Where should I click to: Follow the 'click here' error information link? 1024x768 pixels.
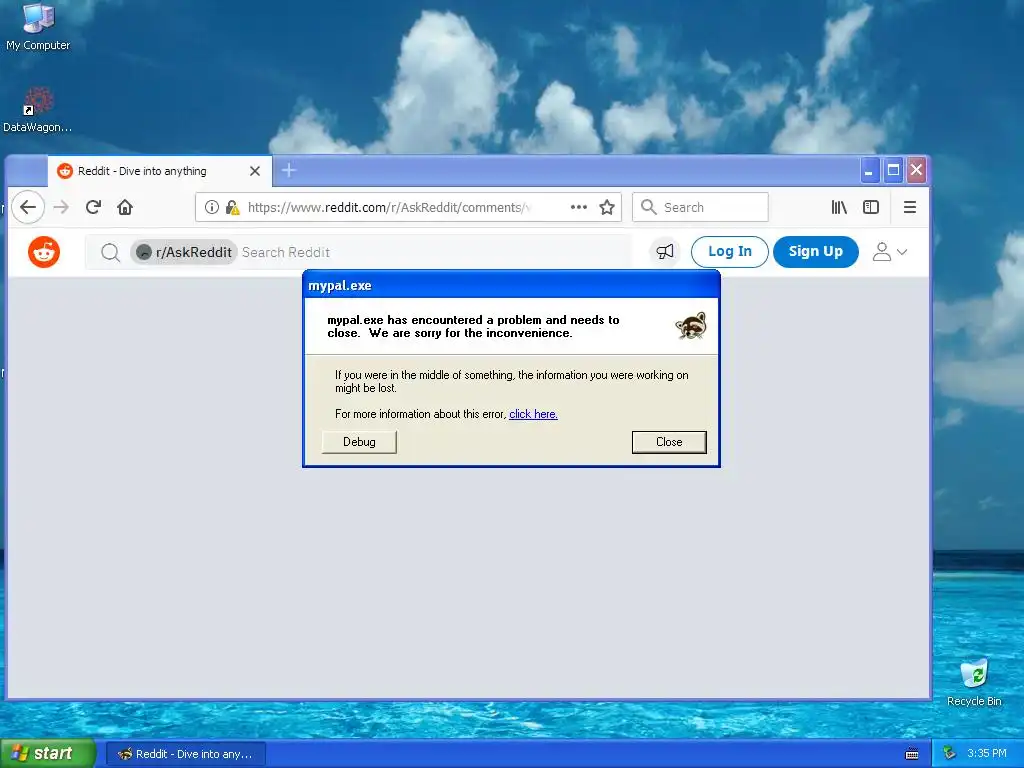pyautogui.click(x=533, y=414)
